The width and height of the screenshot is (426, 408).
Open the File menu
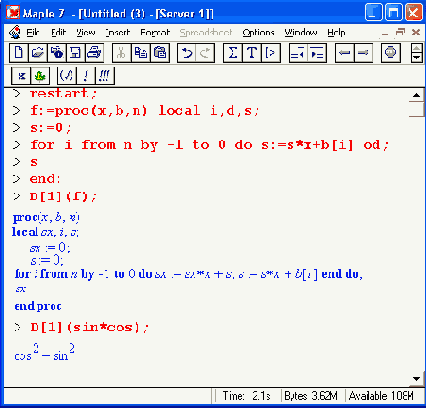tap(32, 32)
